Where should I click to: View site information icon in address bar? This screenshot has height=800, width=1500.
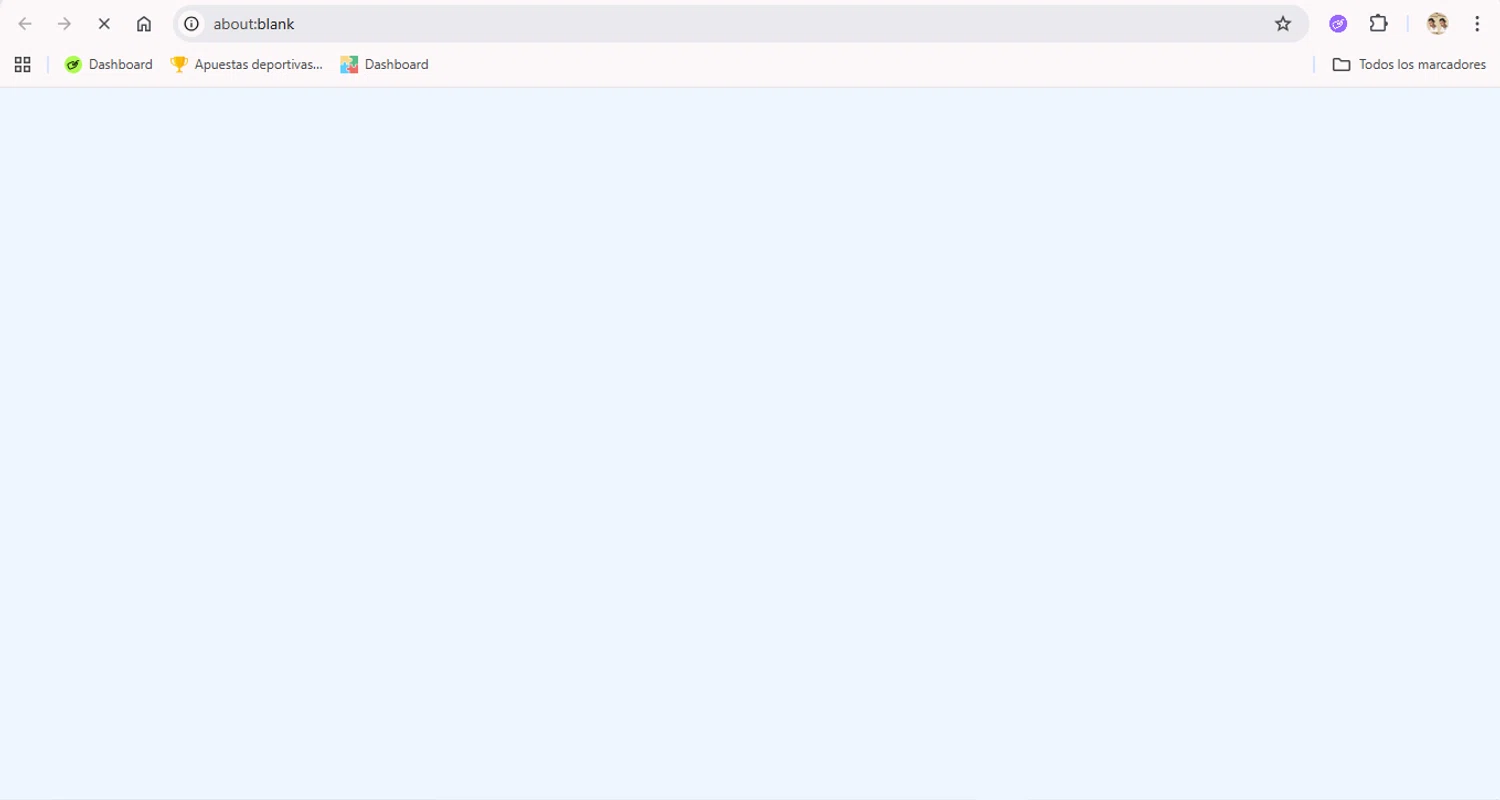click(192, 24)
